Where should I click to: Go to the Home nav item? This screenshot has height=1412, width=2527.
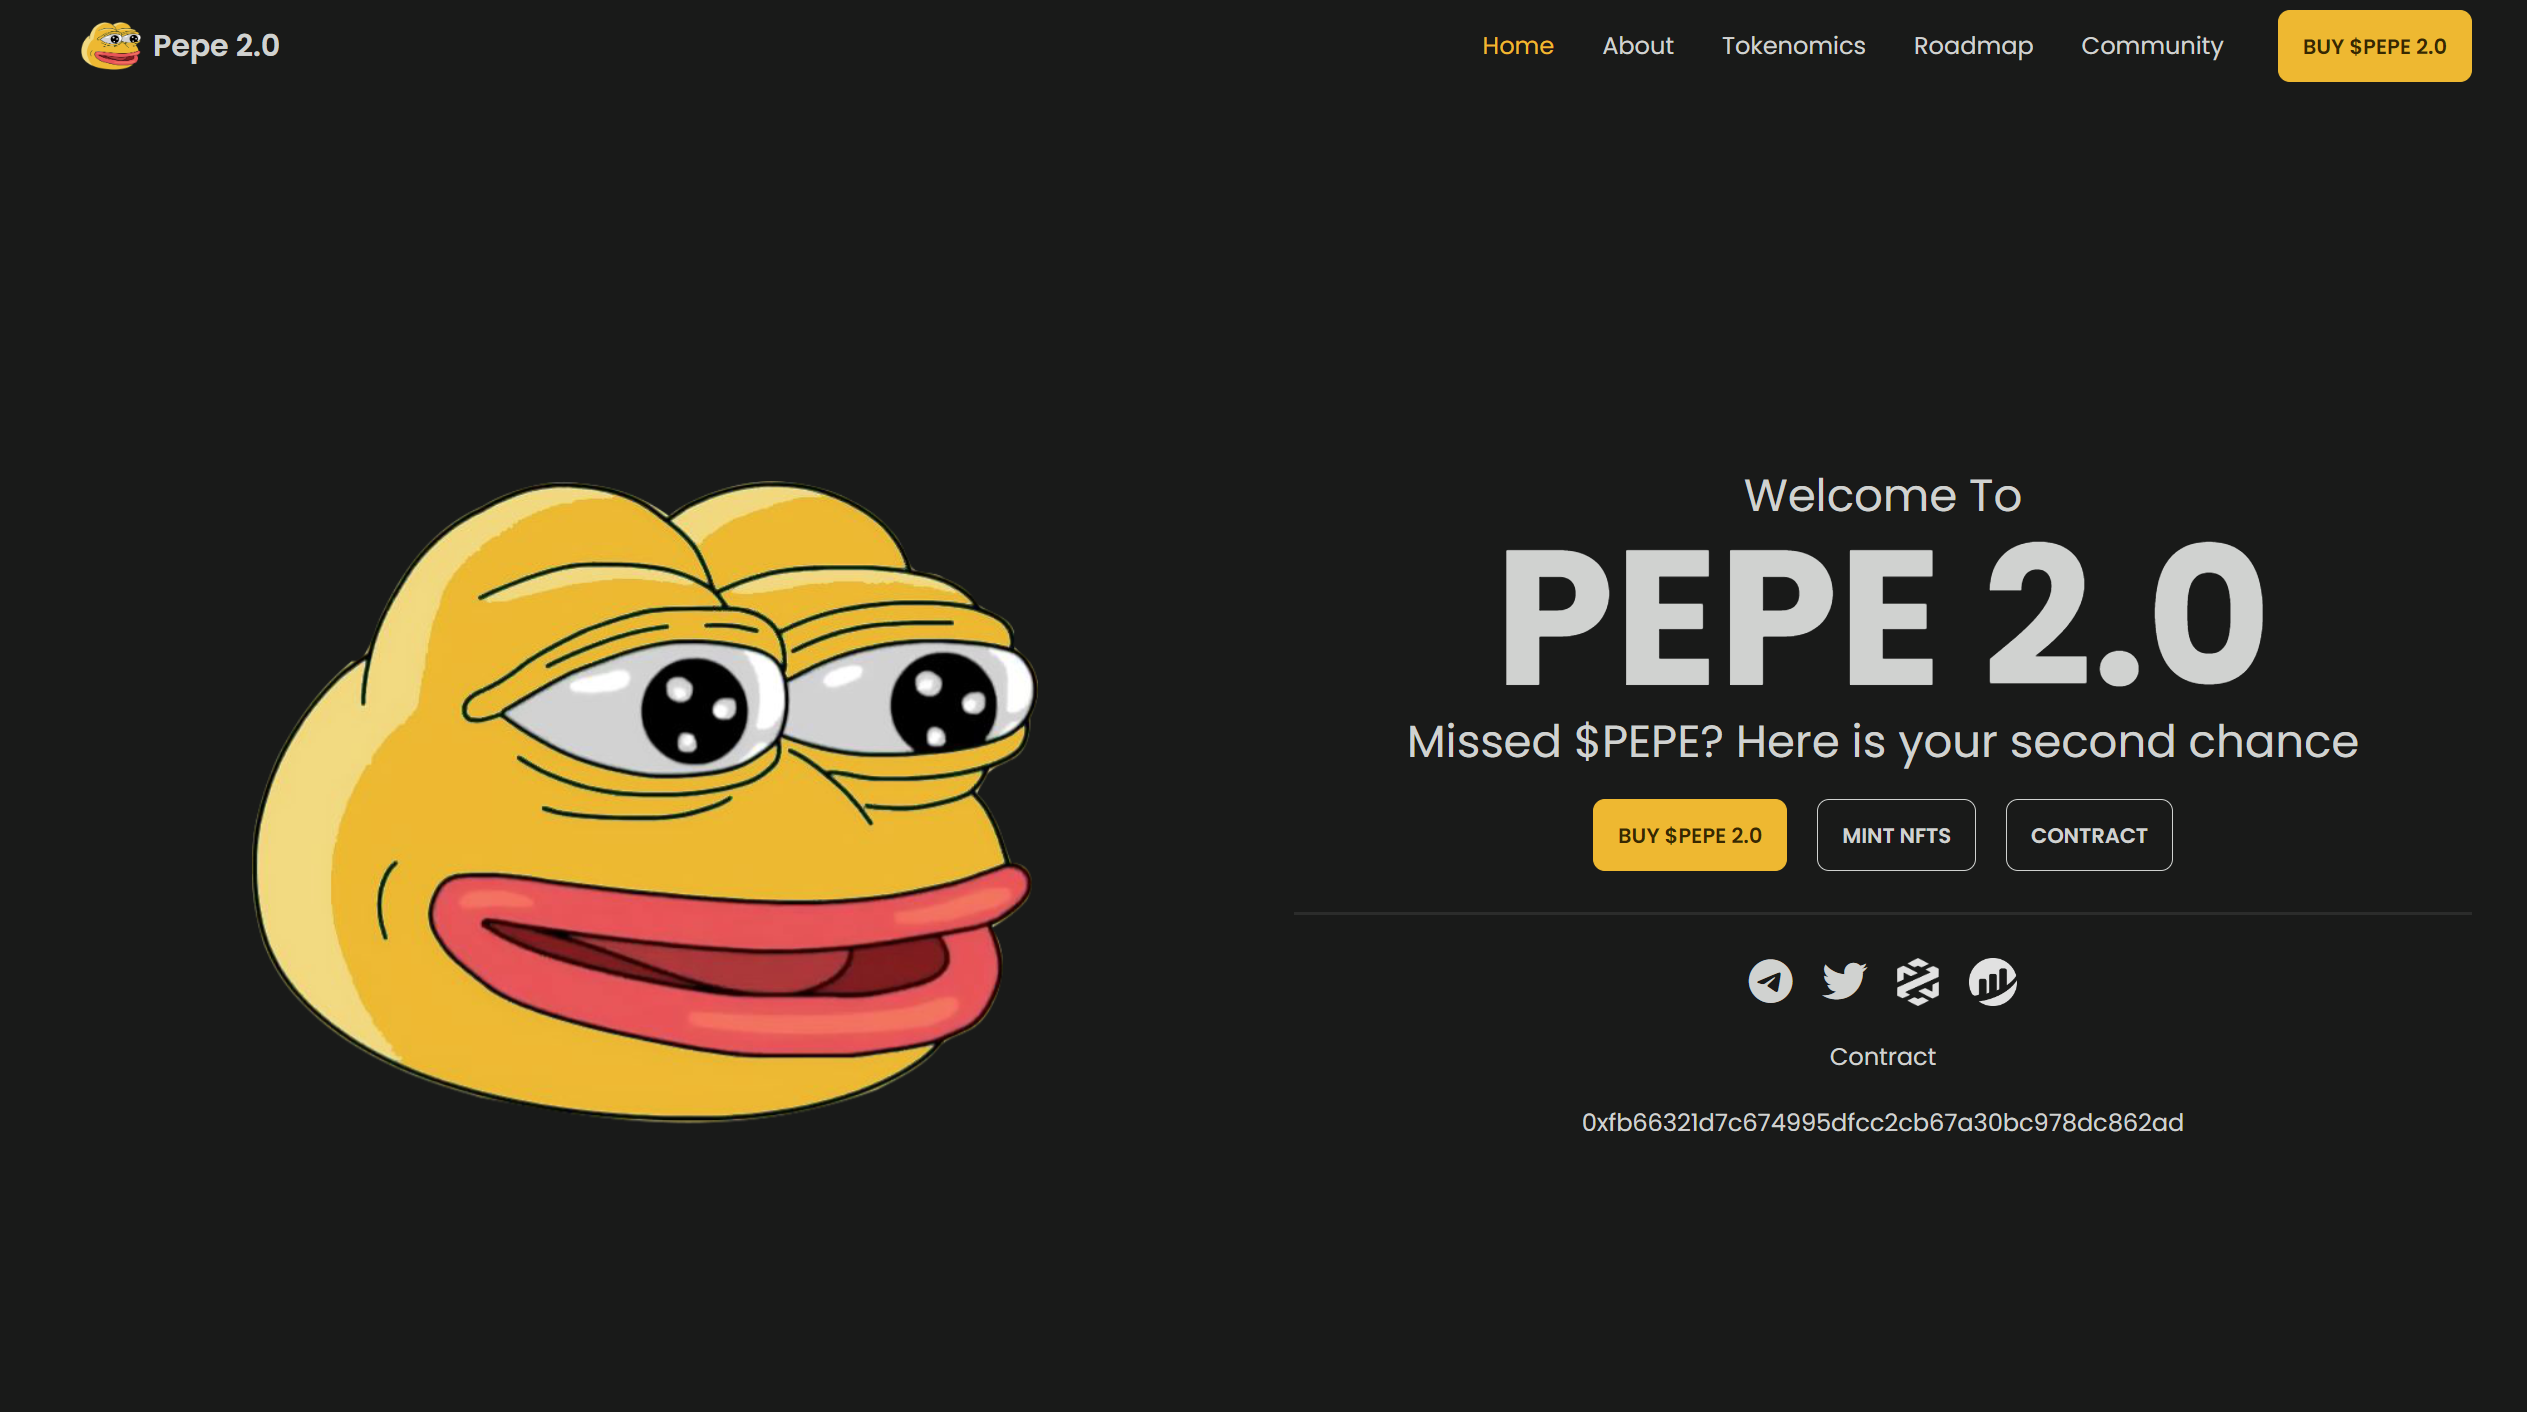(x=1517, y=46)
